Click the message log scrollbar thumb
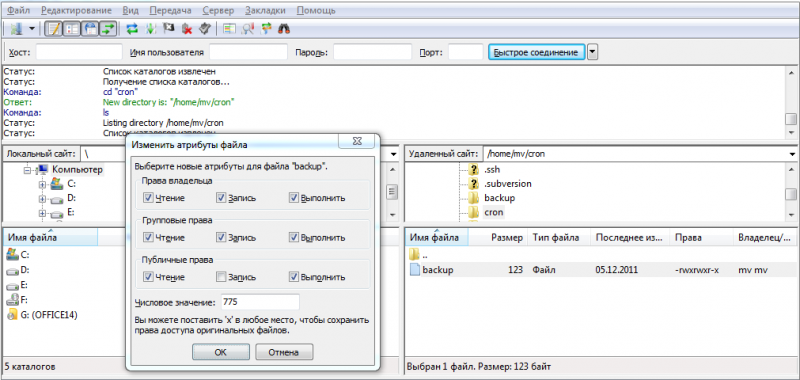 coord(791,119)
